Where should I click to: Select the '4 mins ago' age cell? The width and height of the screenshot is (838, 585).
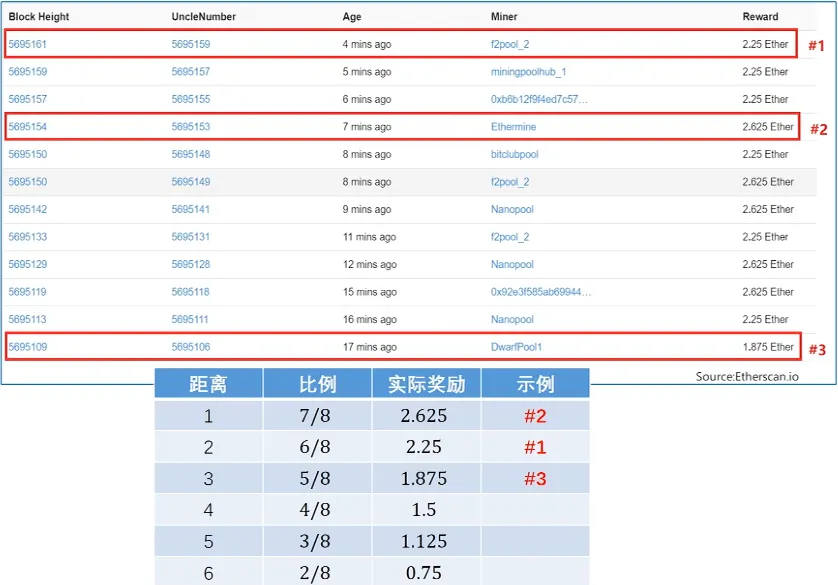click(367, 44)
